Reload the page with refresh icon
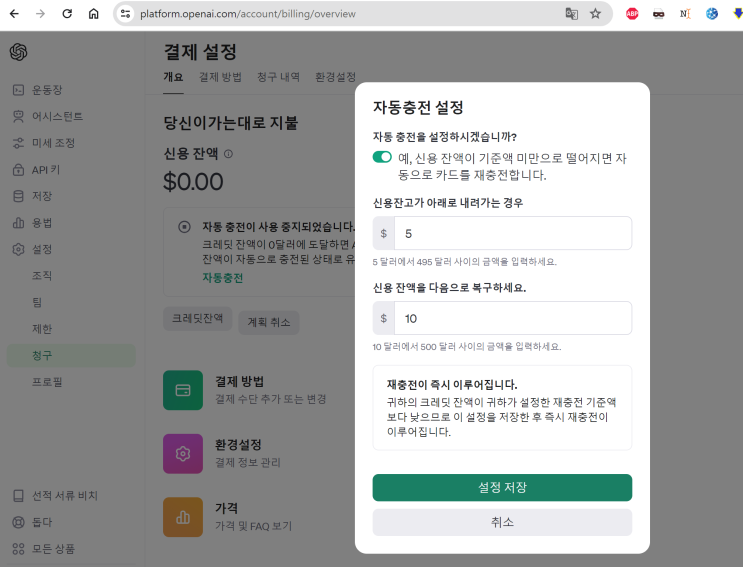This screenshot has height=567, width=743. point(67,14)
